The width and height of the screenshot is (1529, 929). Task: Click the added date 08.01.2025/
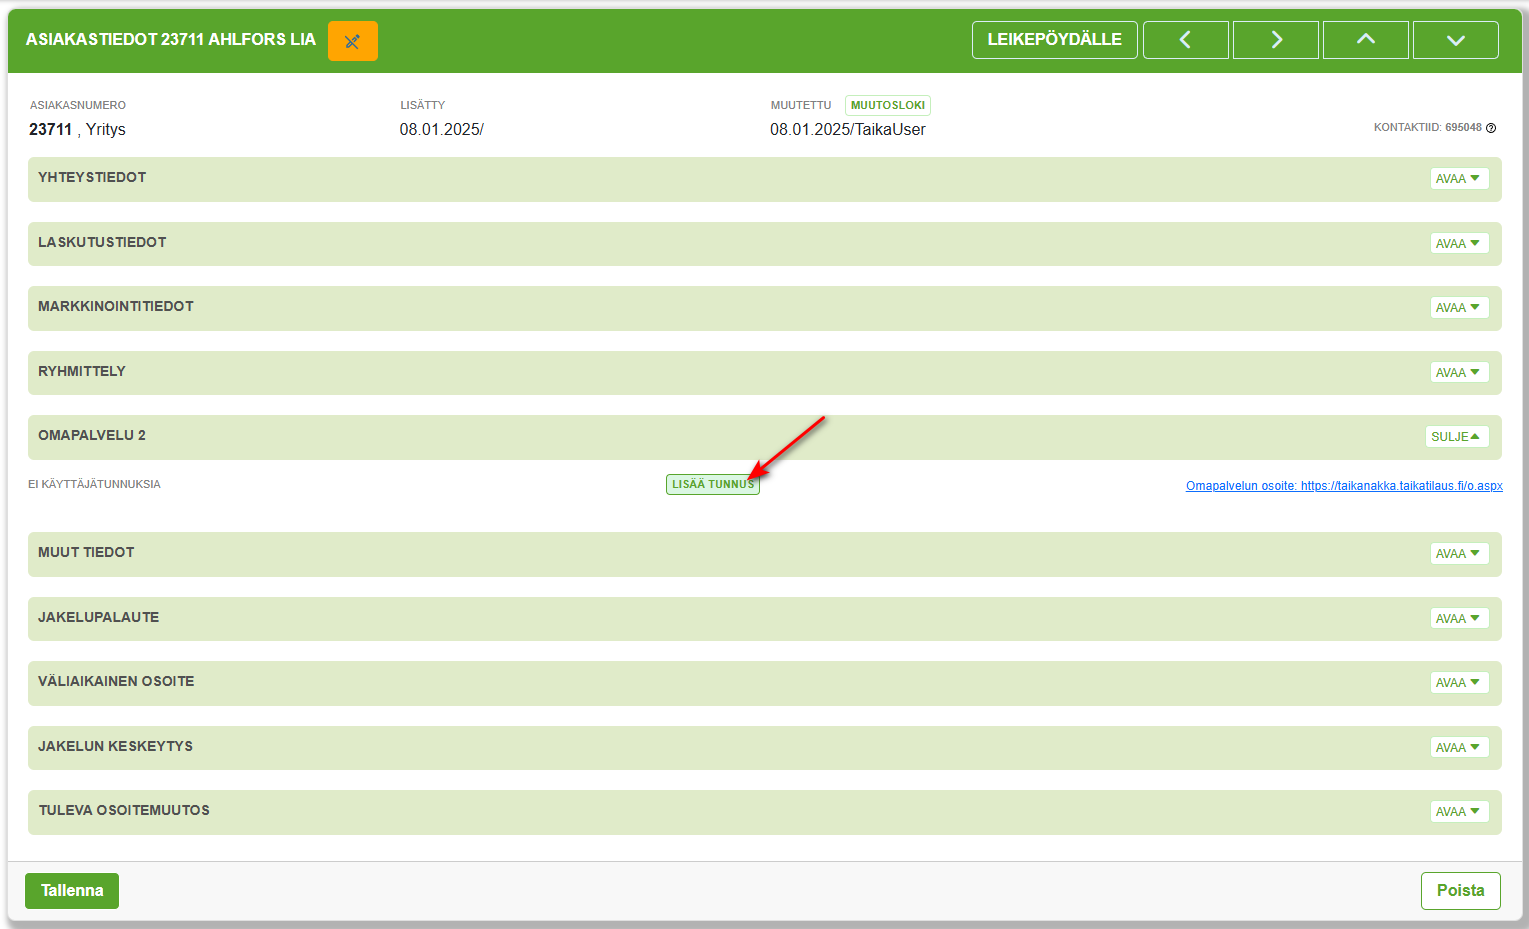(x=442, y=129)
